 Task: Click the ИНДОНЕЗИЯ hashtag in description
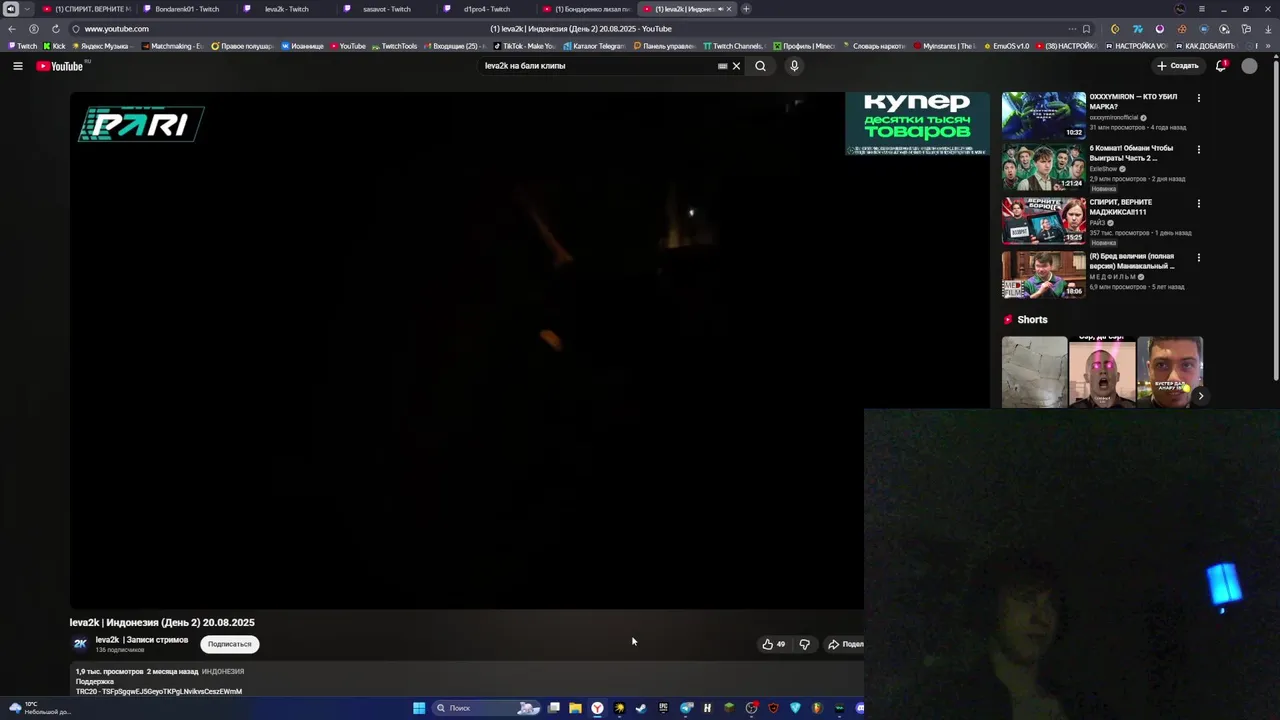[x=223, y=672]
